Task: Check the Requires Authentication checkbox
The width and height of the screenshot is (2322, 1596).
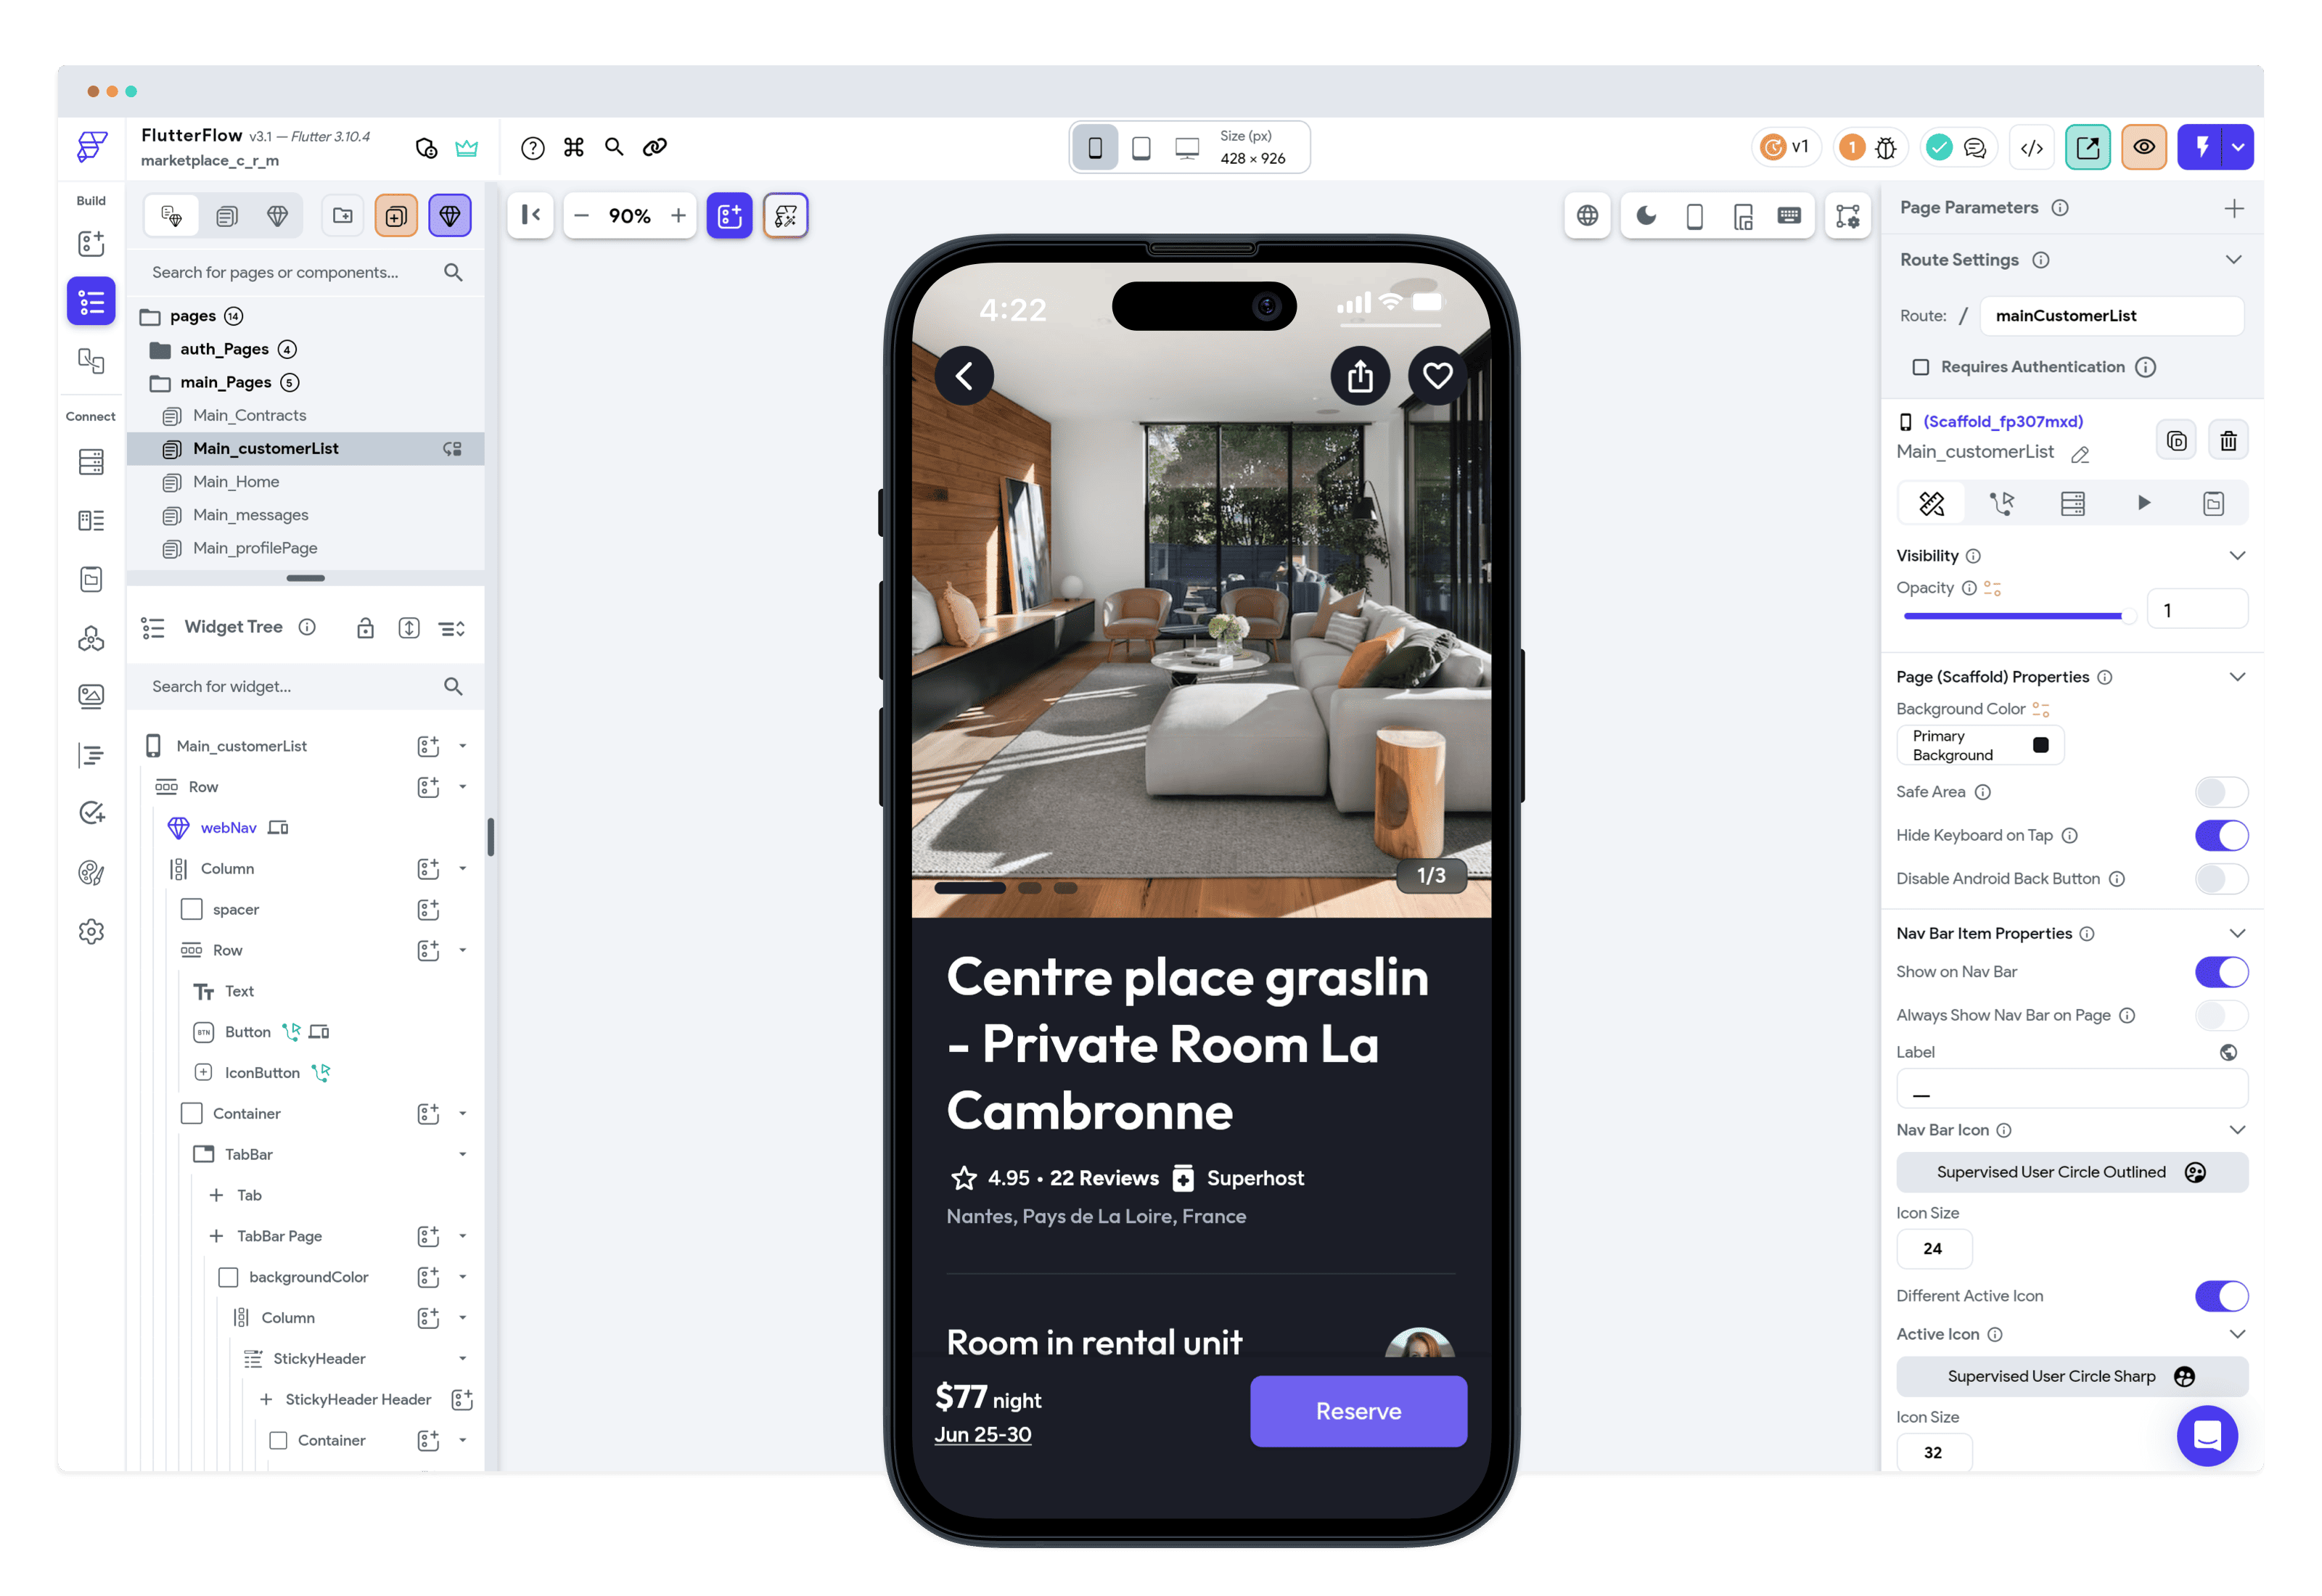Action: (1920, 367)
